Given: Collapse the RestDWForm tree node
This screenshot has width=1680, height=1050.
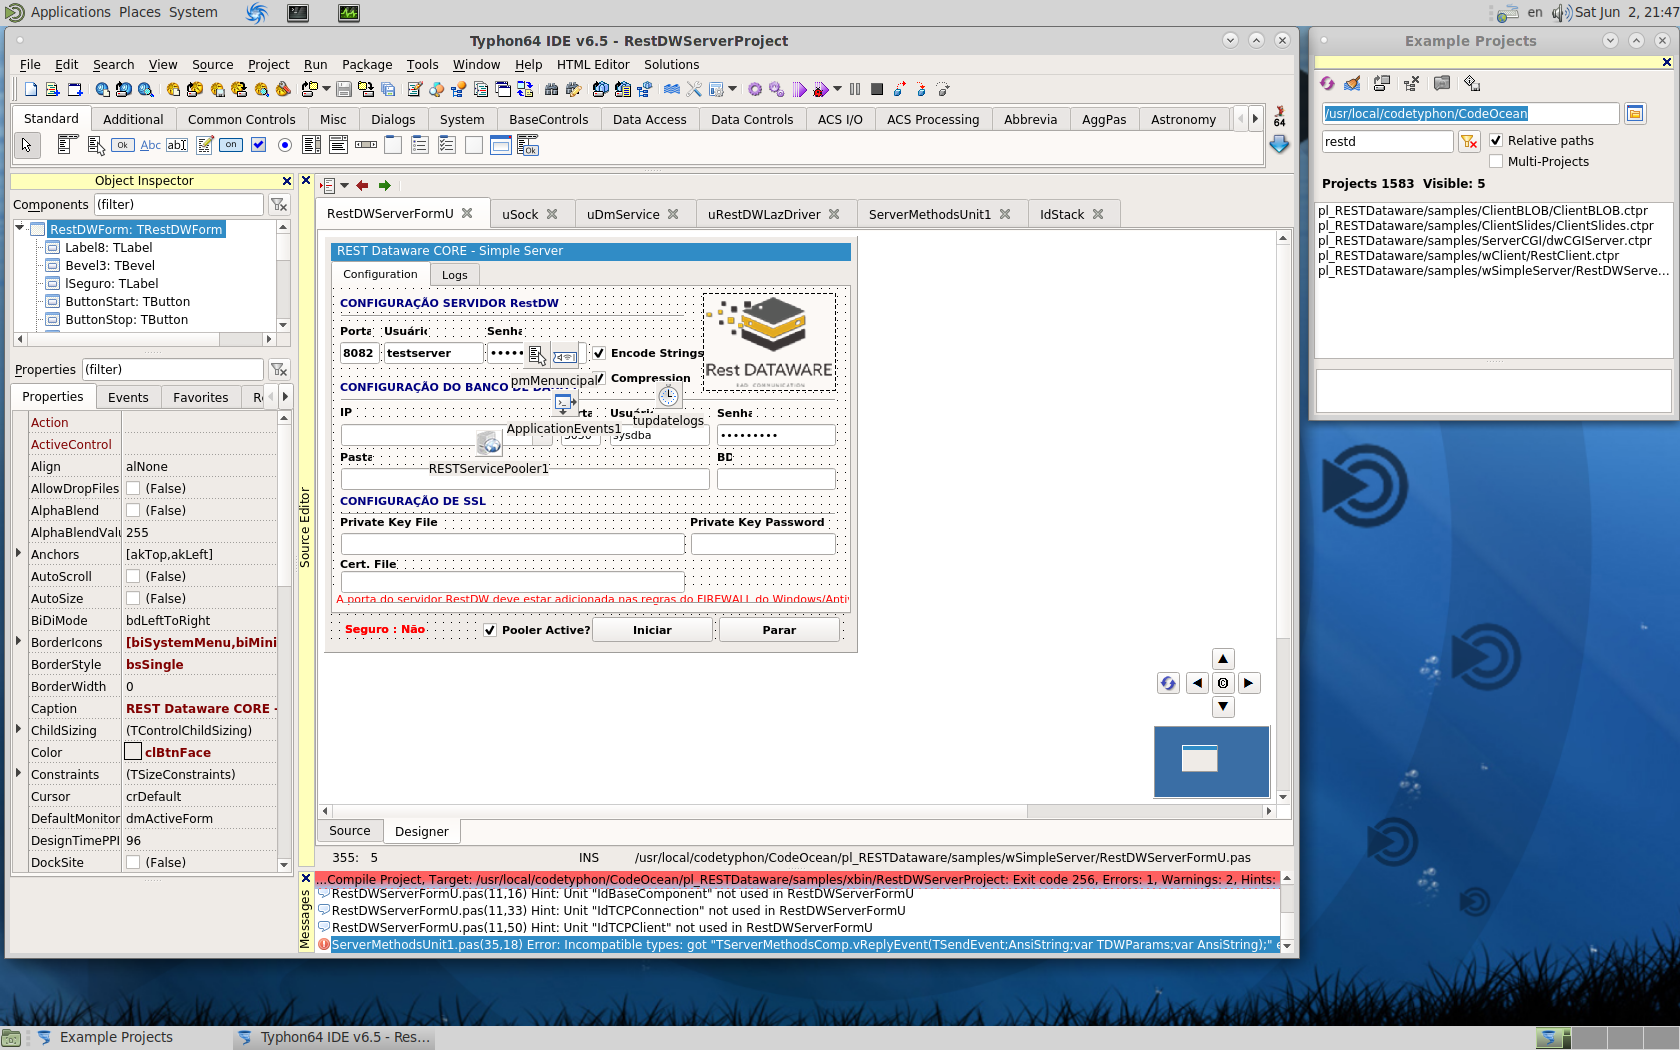Looking at the screenshot, I should coord(19,229).
